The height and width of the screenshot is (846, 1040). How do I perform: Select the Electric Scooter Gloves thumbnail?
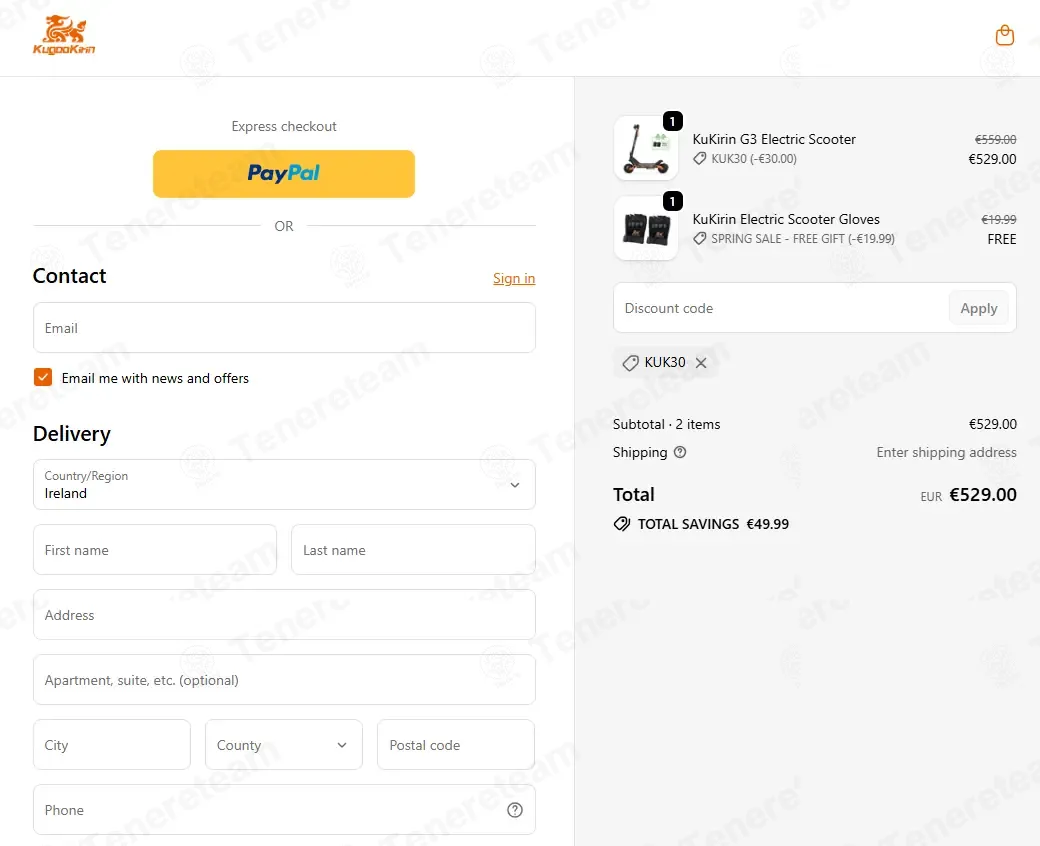coord(645,229)
